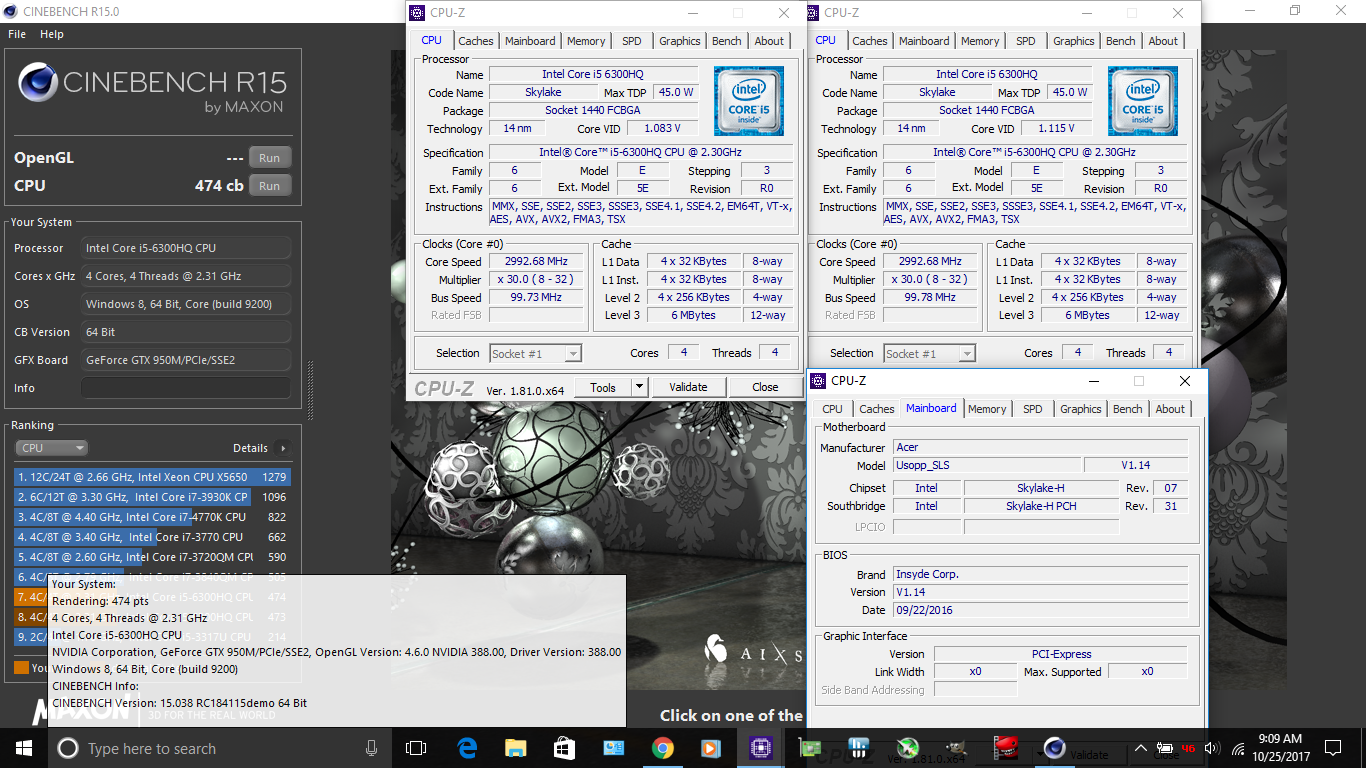1366x768 pixels.
Task: Click Core VID value 1.083 V
Action: pos(662,128)
